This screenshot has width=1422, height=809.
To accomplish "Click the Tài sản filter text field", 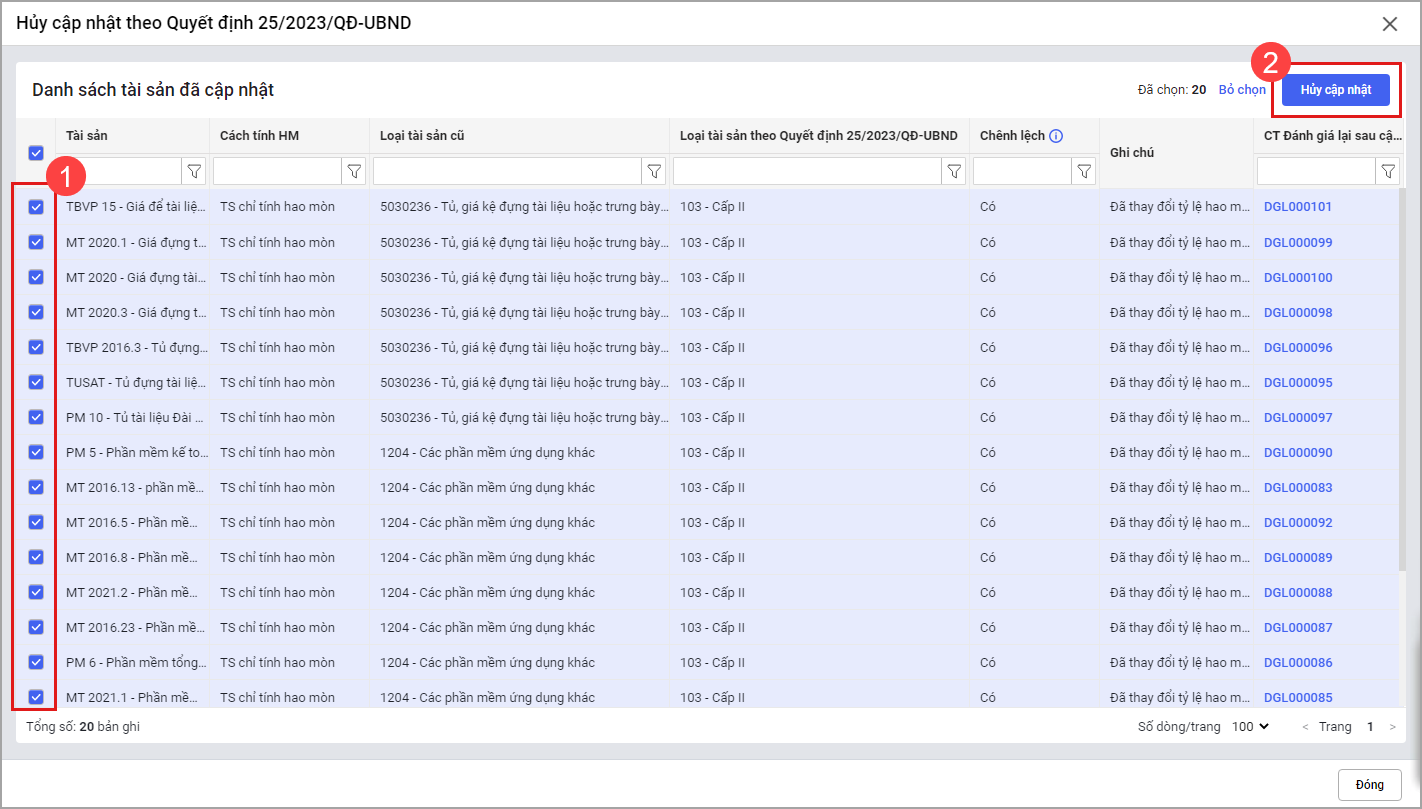I will tap(121, 172).
